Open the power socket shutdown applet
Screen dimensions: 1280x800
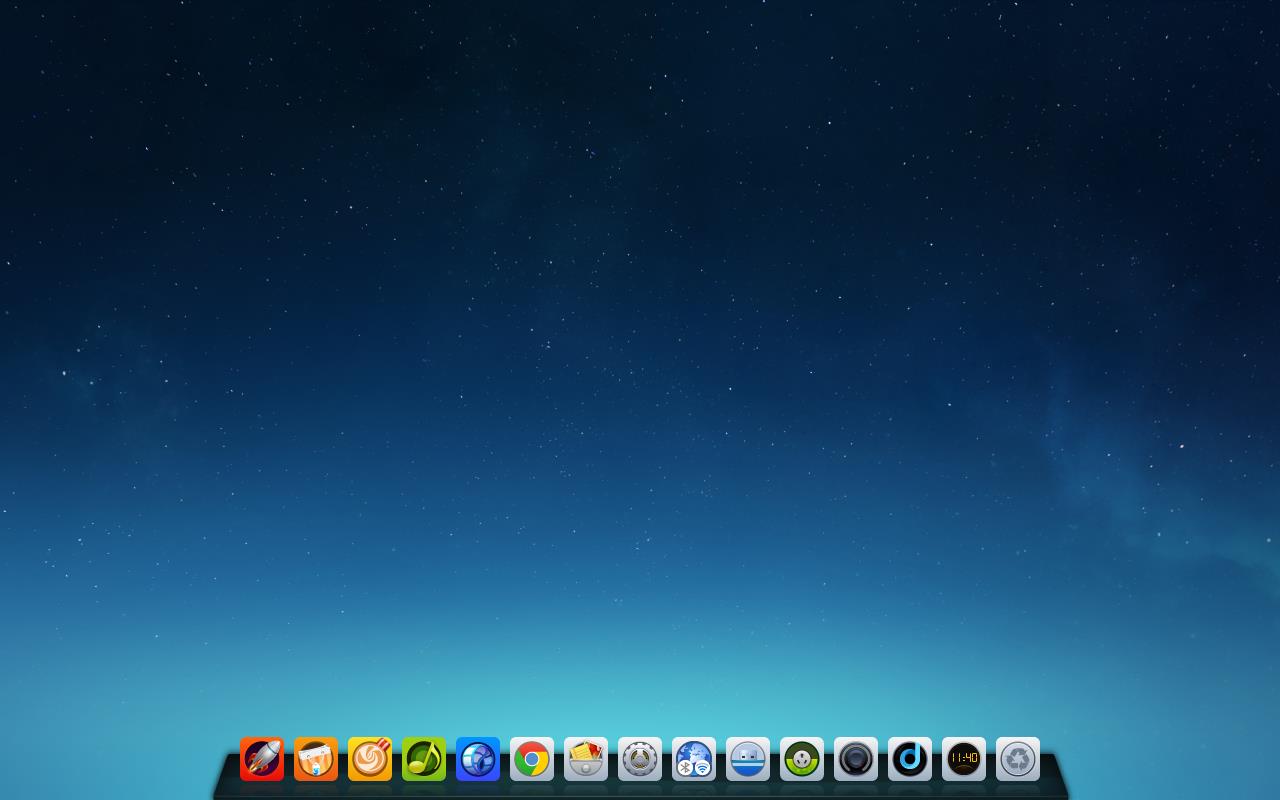pos(802,759)
